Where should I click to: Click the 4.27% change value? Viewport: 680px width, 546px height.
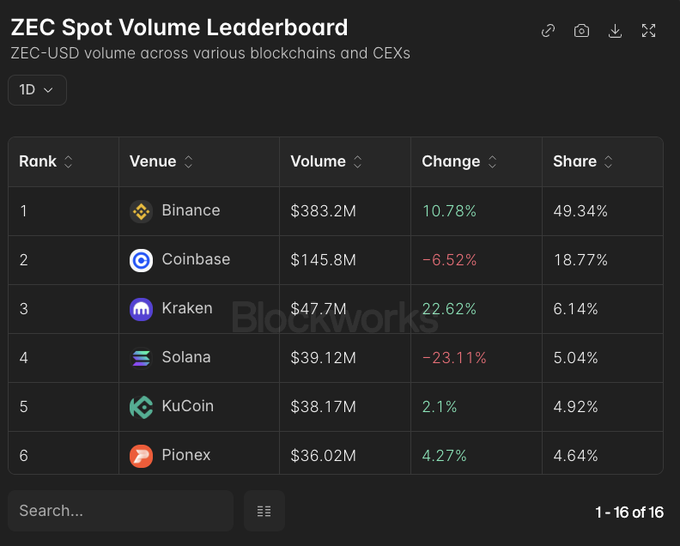(445, 456)
